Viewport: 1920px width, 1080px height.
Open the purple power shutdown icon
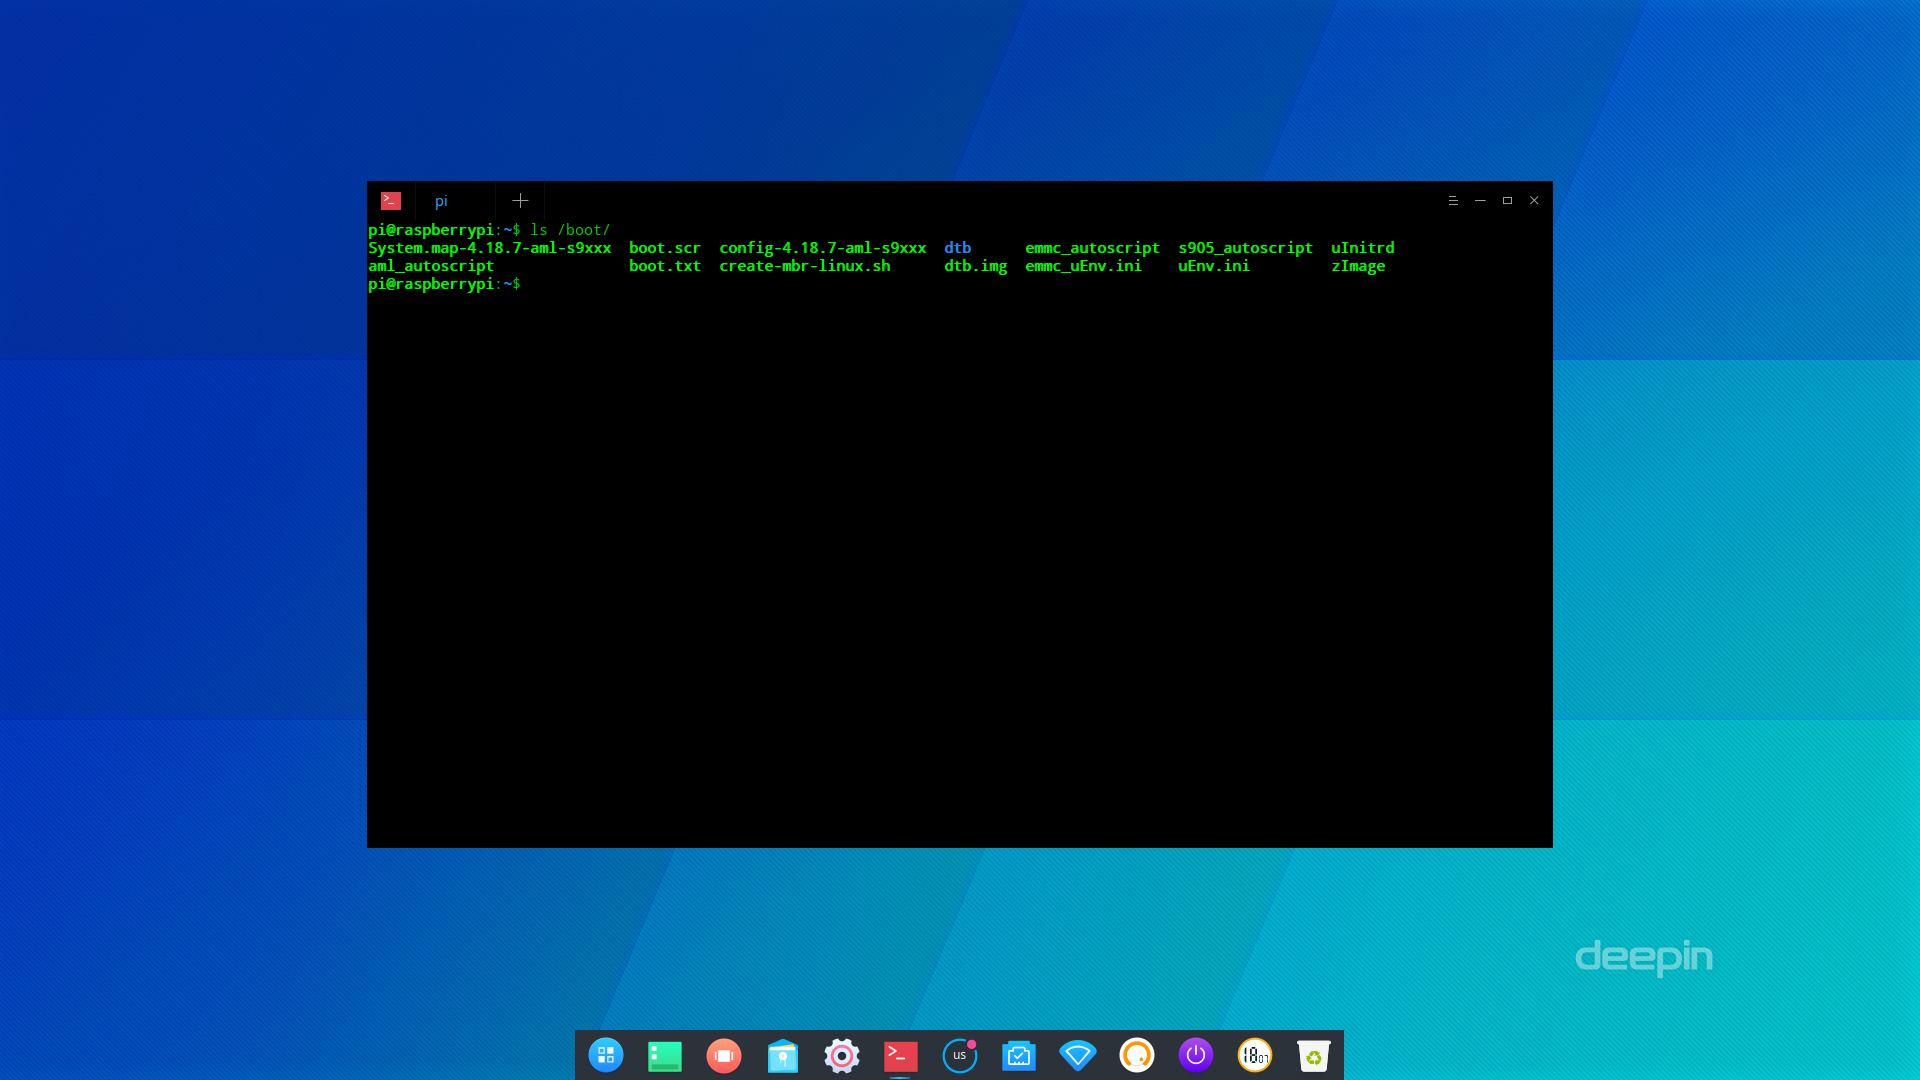point(1195,1055)
